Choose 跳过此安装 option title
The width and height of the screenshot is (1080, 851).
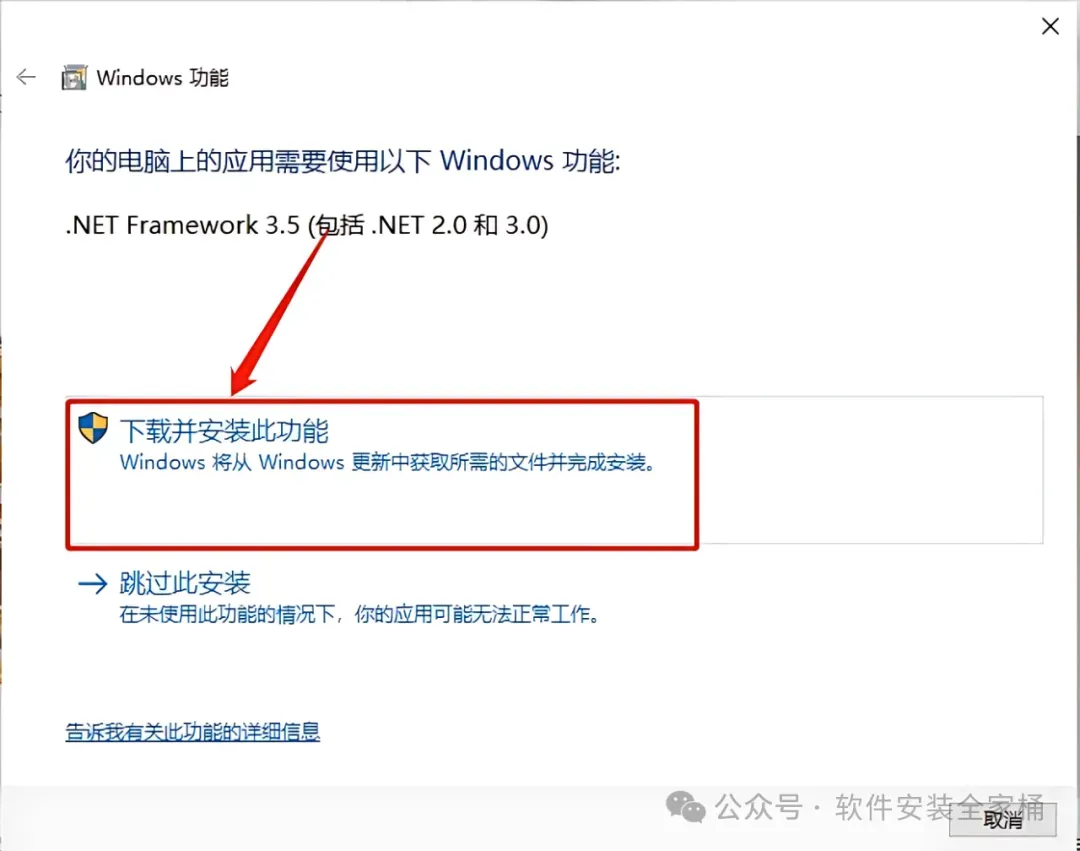(185, 583)
